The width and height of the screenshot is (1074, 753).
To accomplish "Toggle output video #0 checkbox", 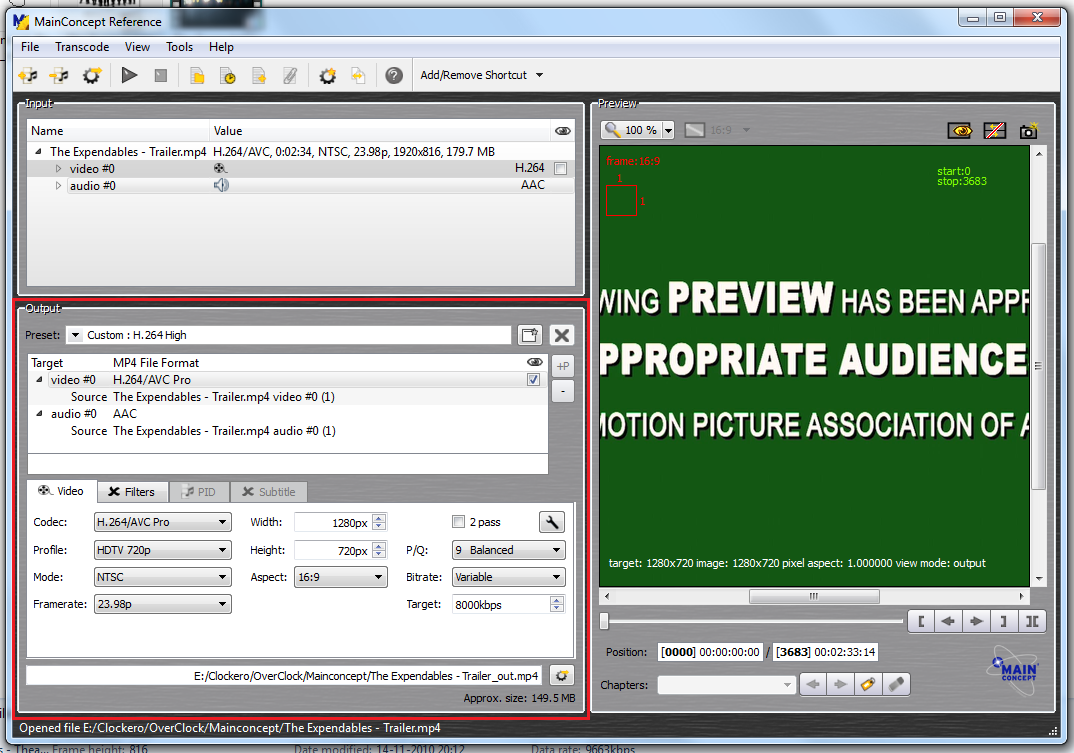I will (534, 380).
